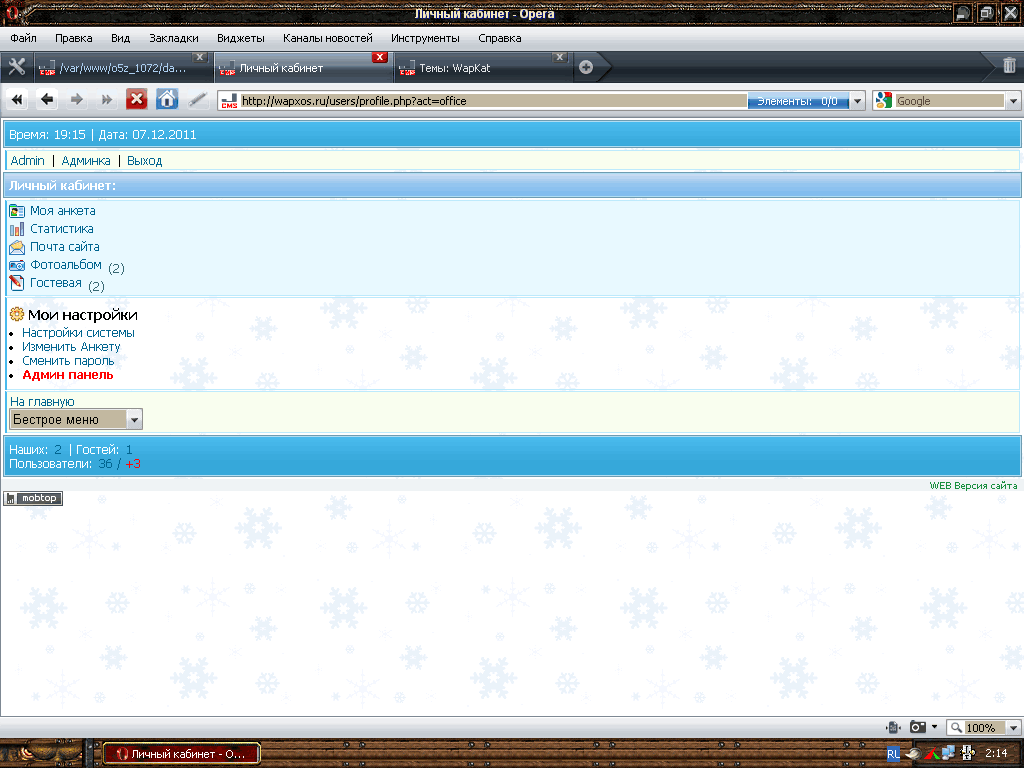Click the RL language tray indicator
Viewport: 1024px width, 768px height.
(x=893, y=753)
